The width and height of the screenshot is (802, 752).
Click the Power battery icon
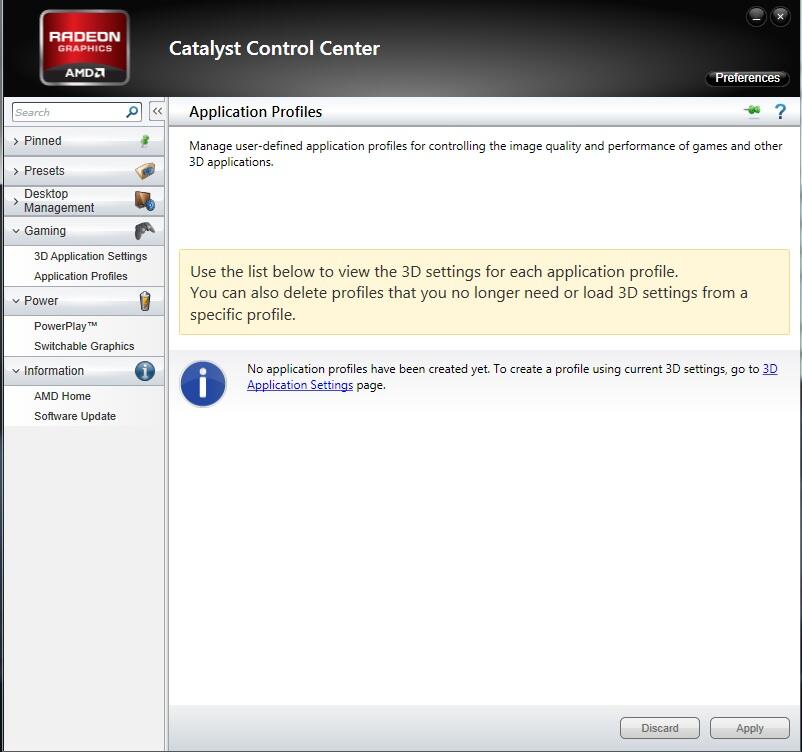(145, 301)
